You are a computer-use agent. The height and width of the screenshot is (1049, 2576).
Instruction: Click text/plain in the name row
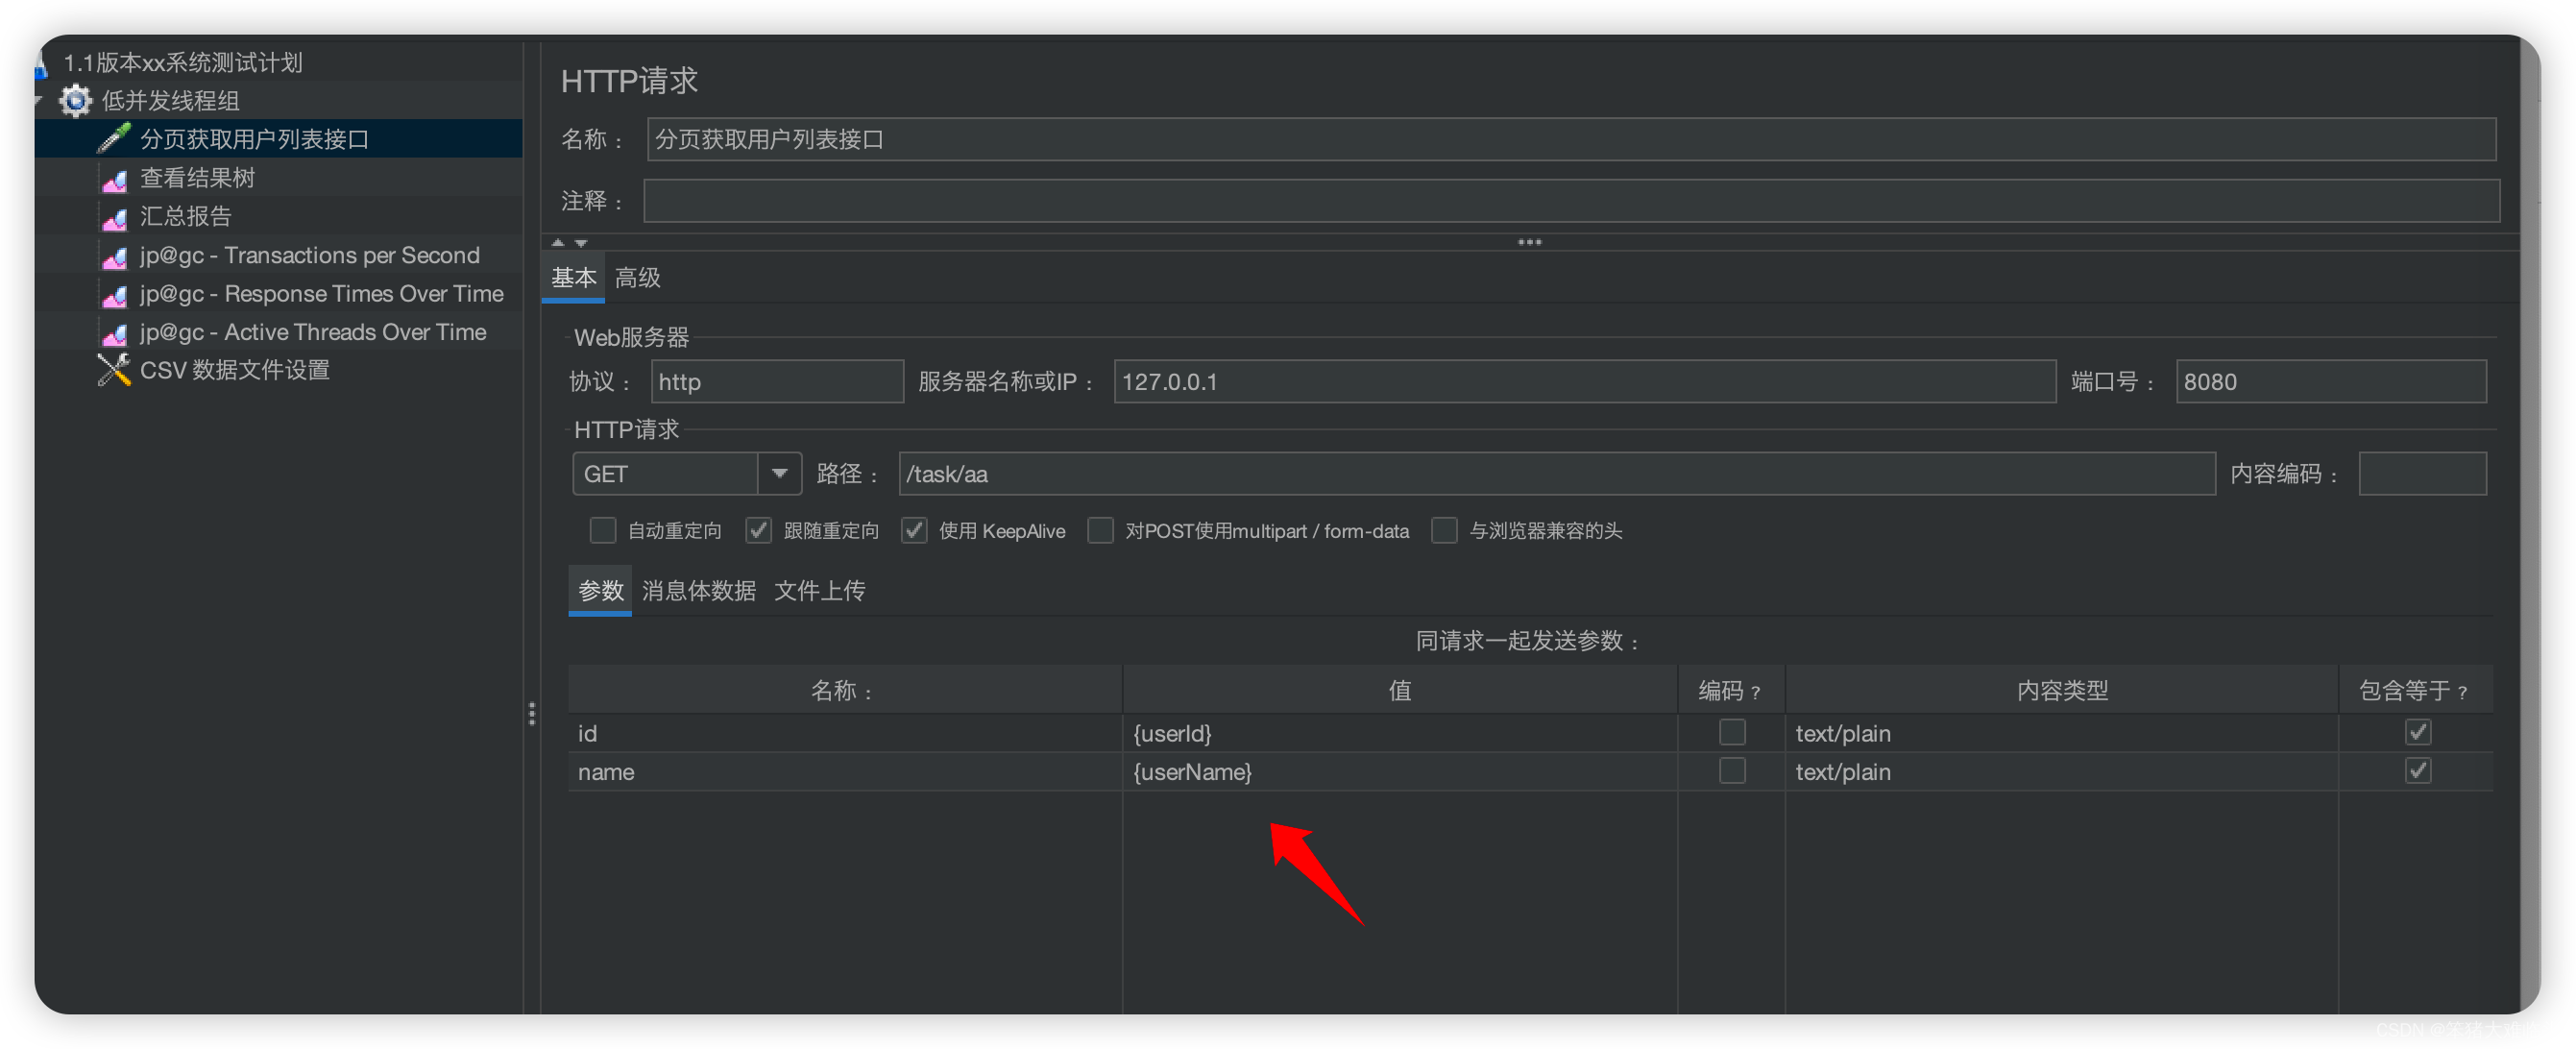[x=2061, y=771]
